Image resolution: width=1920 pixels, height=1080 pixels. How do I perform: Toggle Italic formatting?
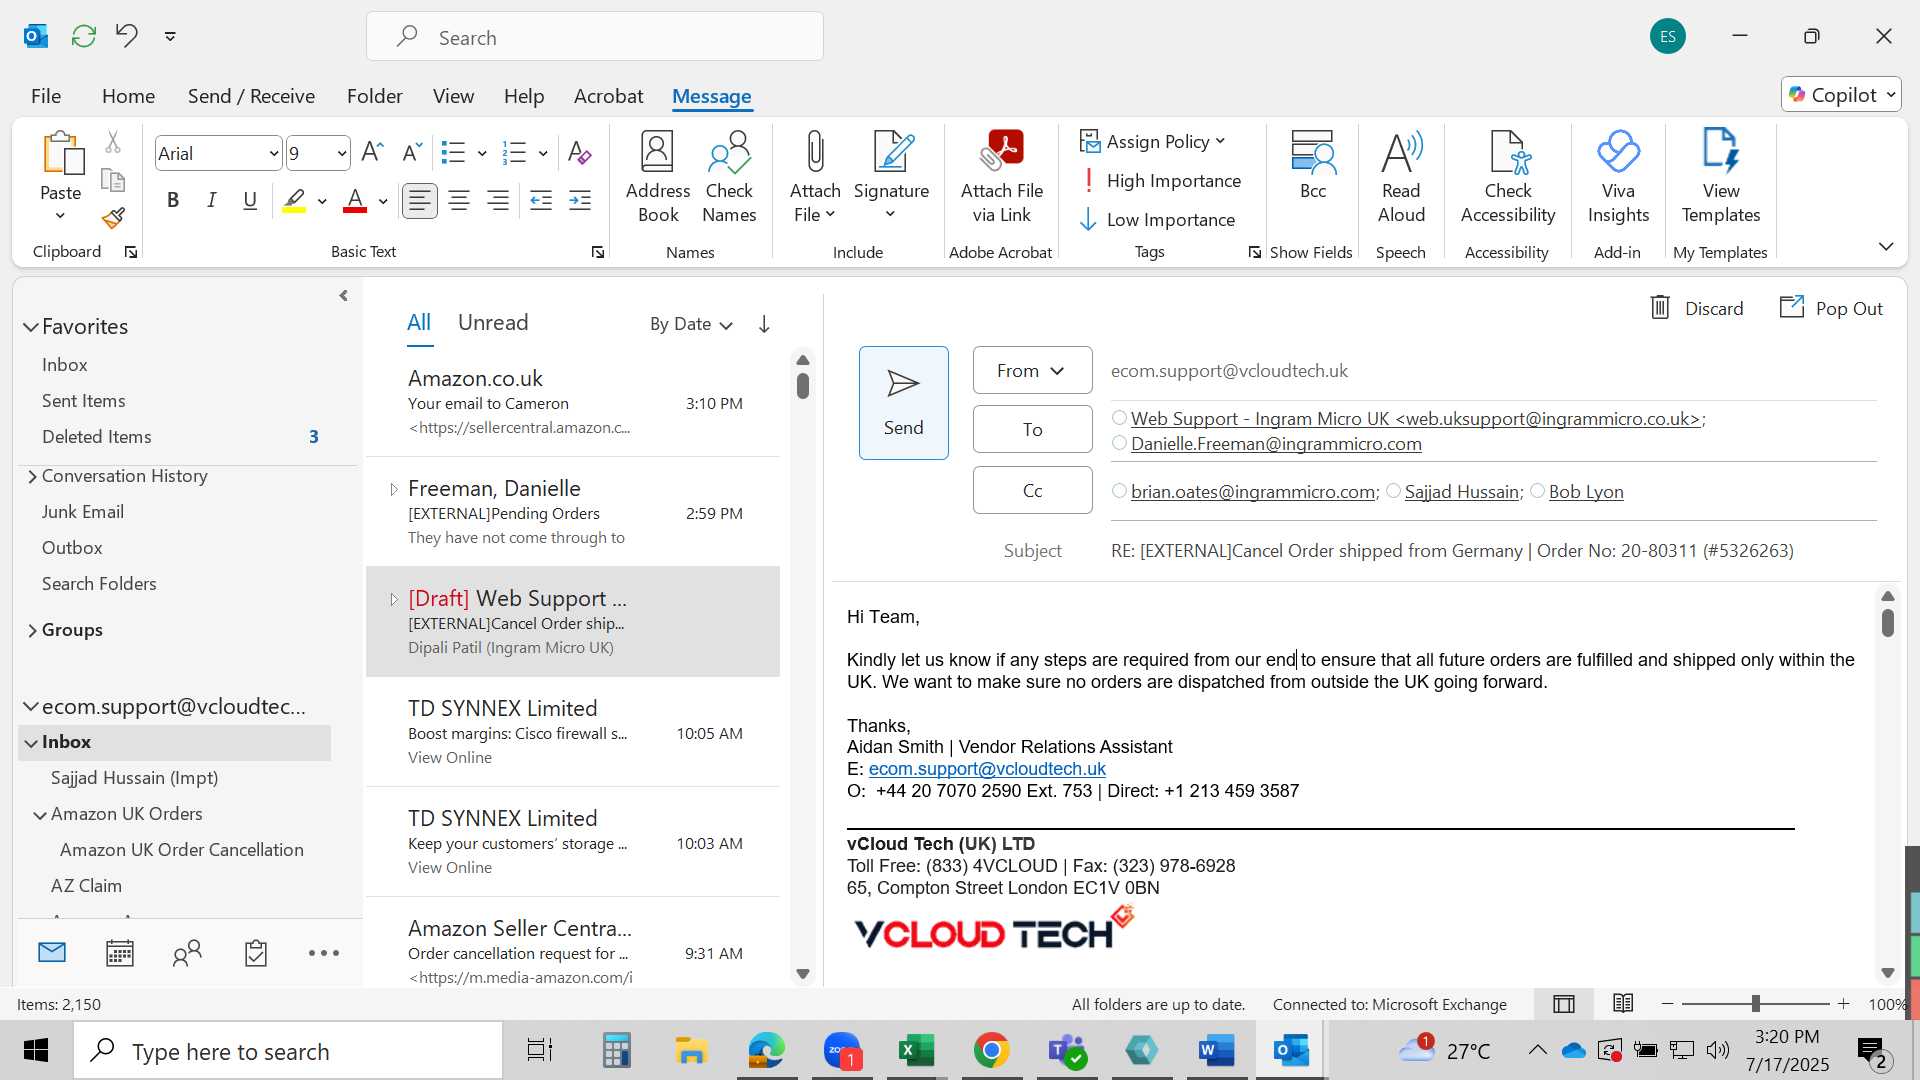212,201
